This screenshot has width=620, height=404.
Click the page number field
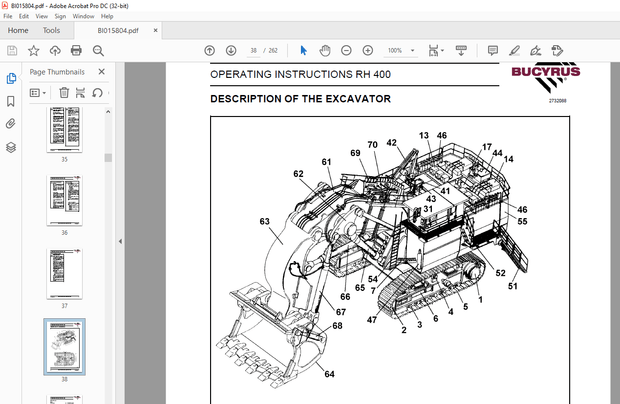click(x=253, y=51)
